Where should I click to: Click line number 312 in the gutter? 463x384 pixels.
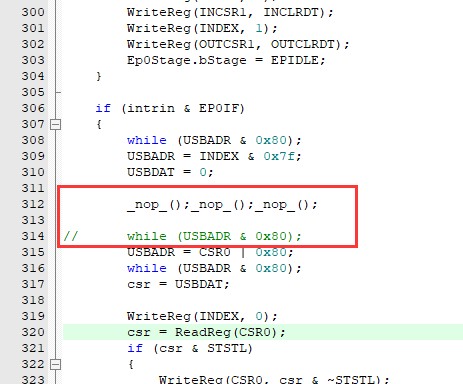click(33, 204)
